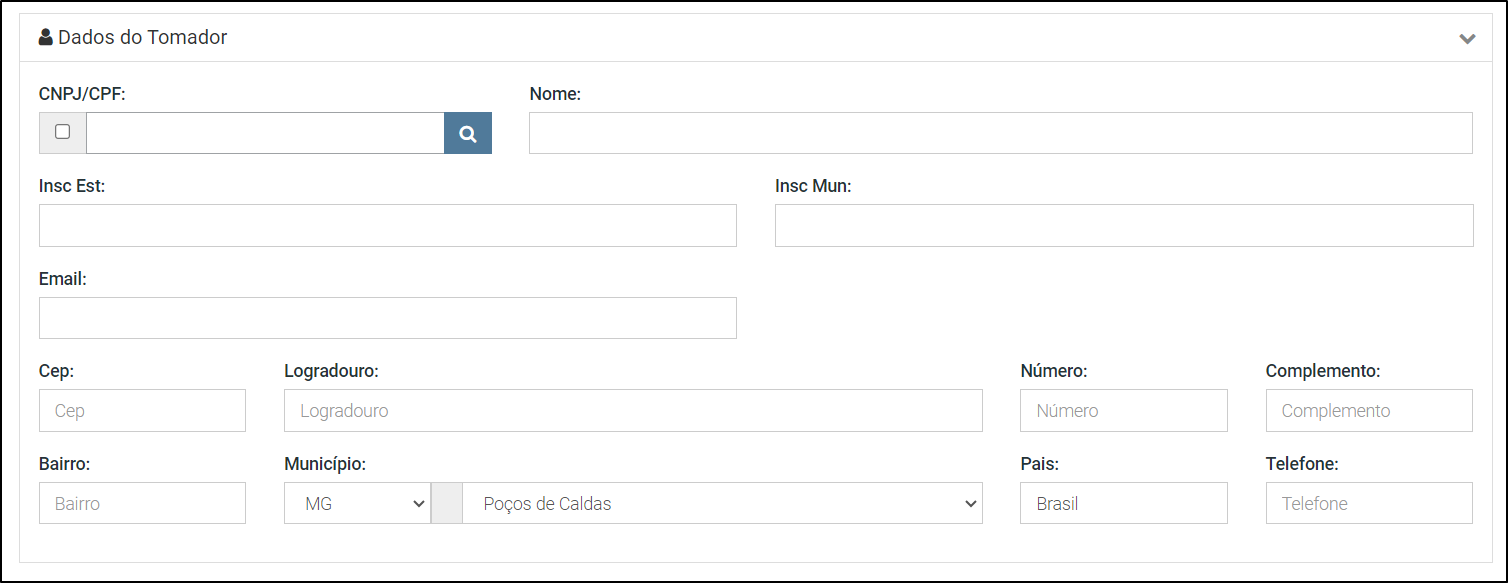Toggle the checkbox beside CNPJ/CPF field
Viewport: 1508px width, 583px height.
tap(63, 132)
